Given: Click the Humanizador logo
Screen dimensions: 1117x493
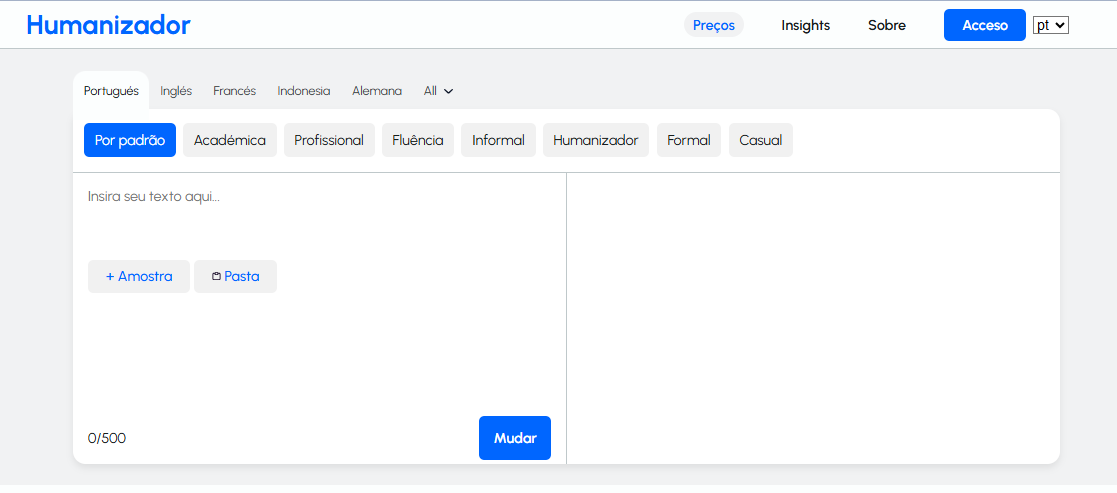Looking at the screenshot, I should click(x=108, y=25).
